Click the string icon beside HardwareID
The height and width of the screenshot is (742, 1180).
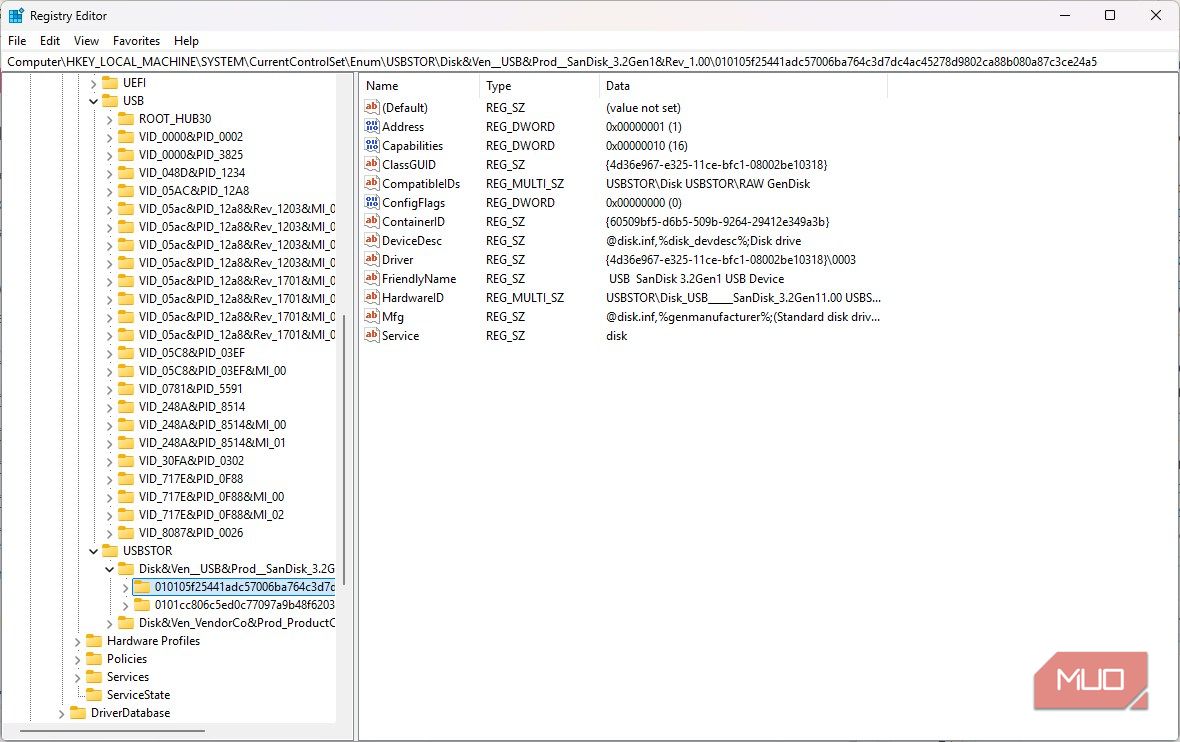pyautogui.click(x=371, y=297)
